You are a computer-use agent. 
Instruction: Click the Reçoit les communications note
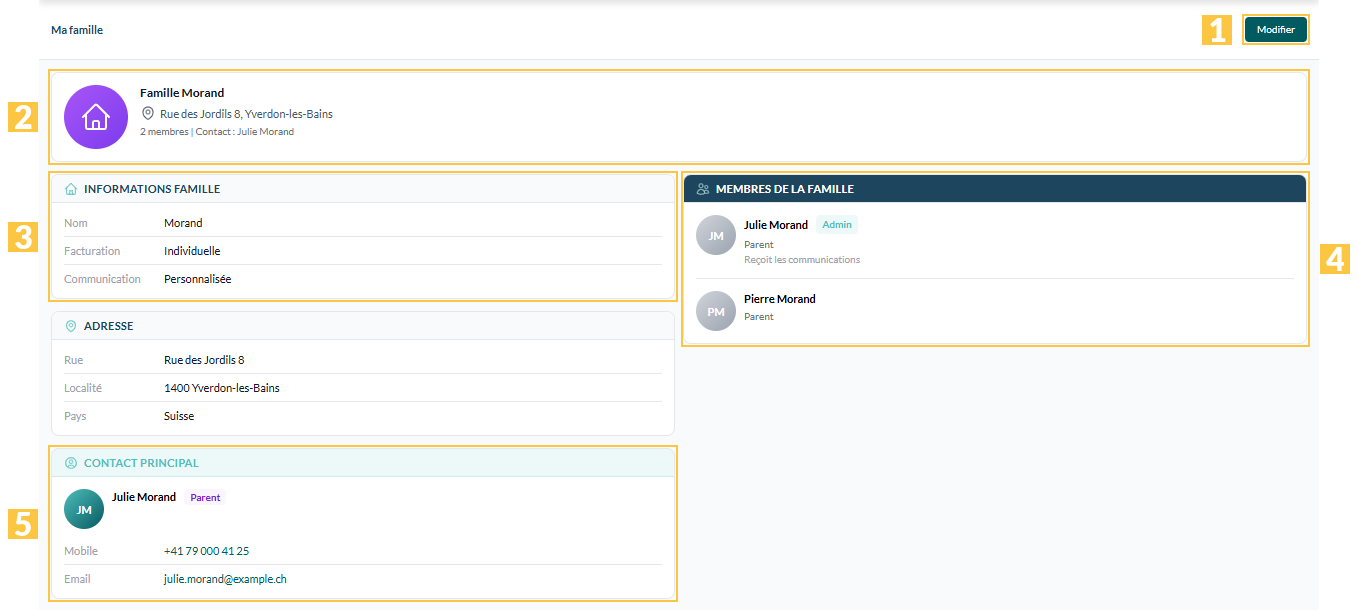tap(802, 260)
